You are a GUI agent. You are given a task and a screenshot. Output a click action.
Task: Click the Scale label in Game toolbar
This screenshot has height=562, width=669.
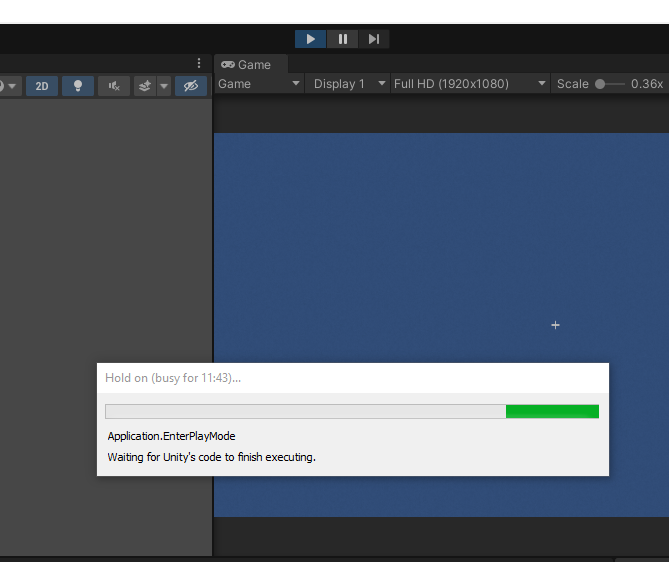[x=573, y=84]
